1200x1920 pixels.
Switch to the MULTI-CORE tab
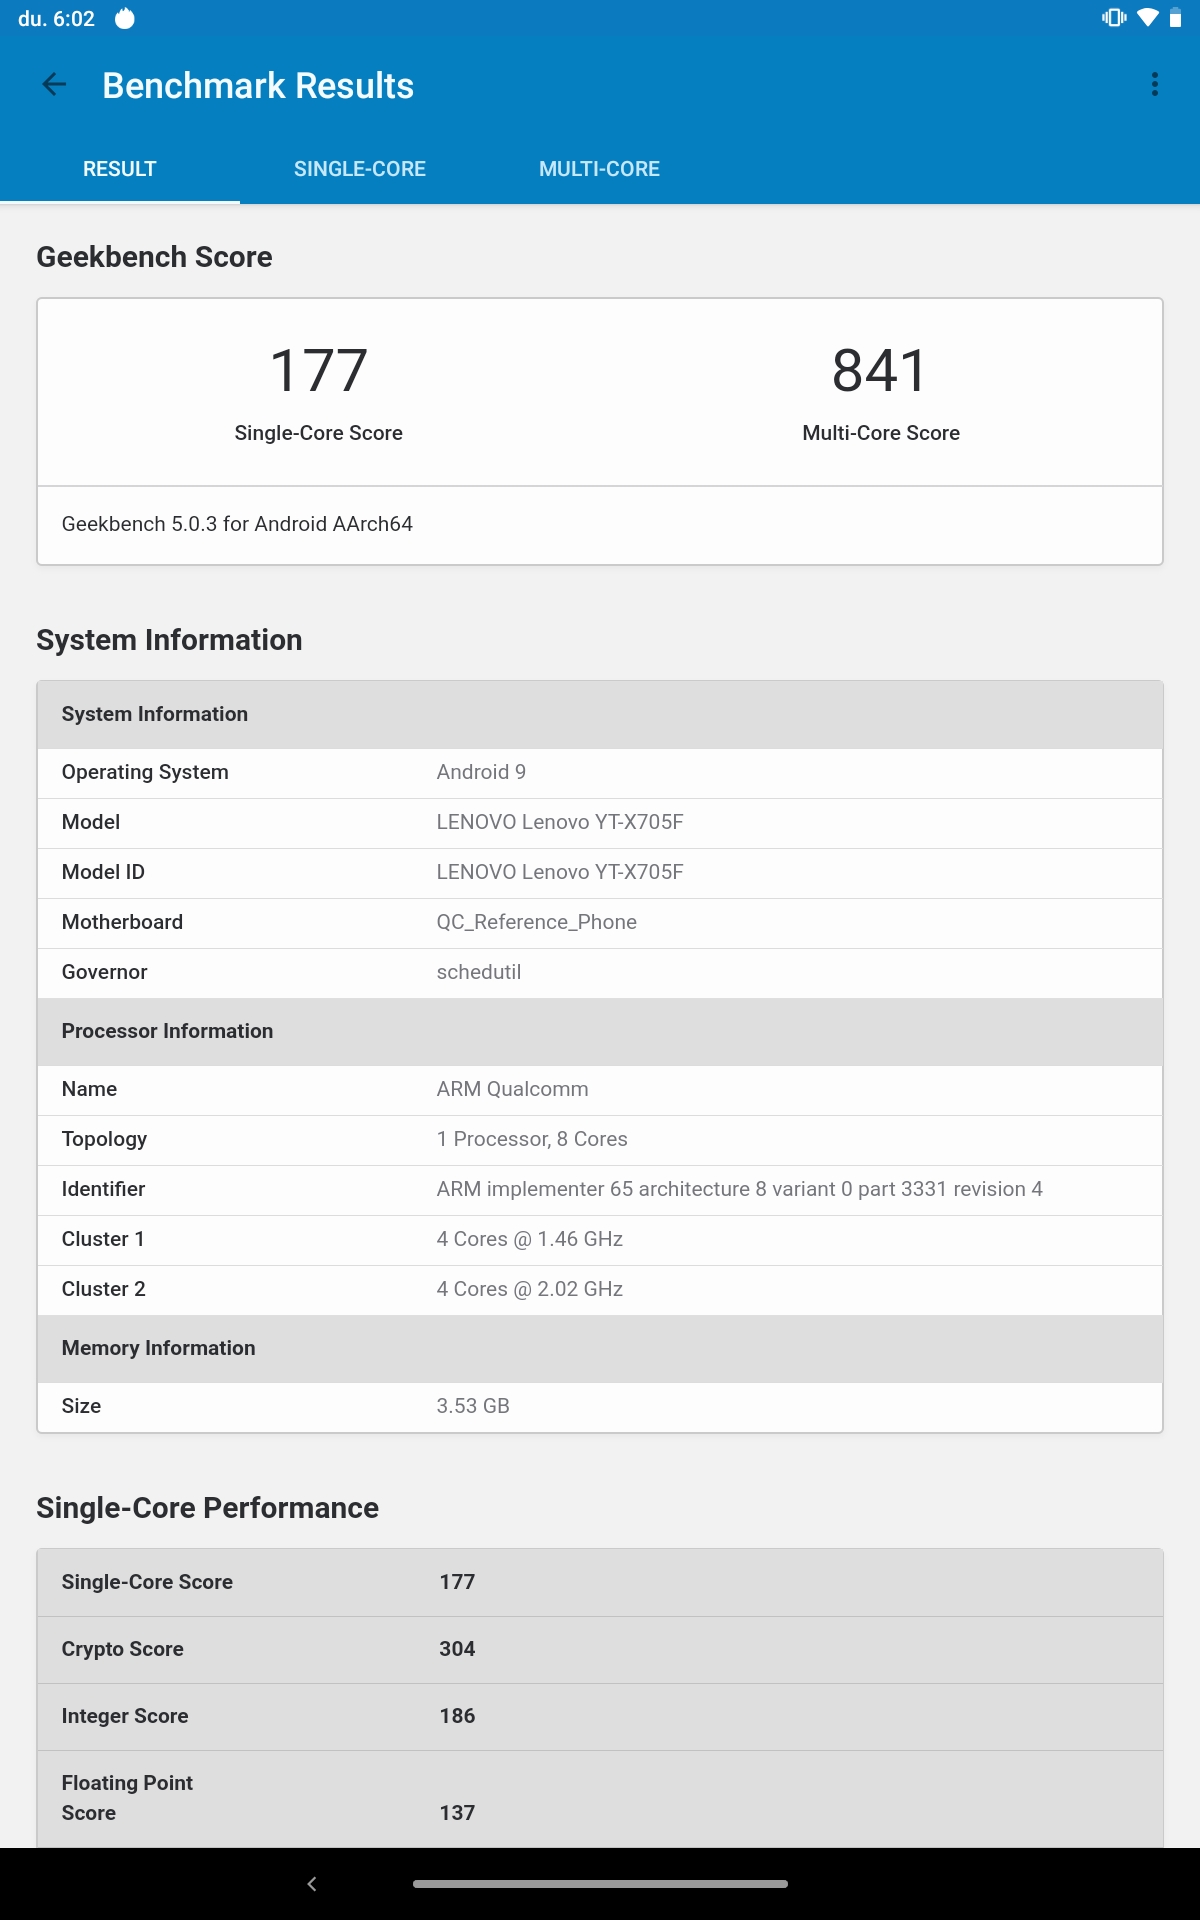pyautogui.click(x=599, y=169)
